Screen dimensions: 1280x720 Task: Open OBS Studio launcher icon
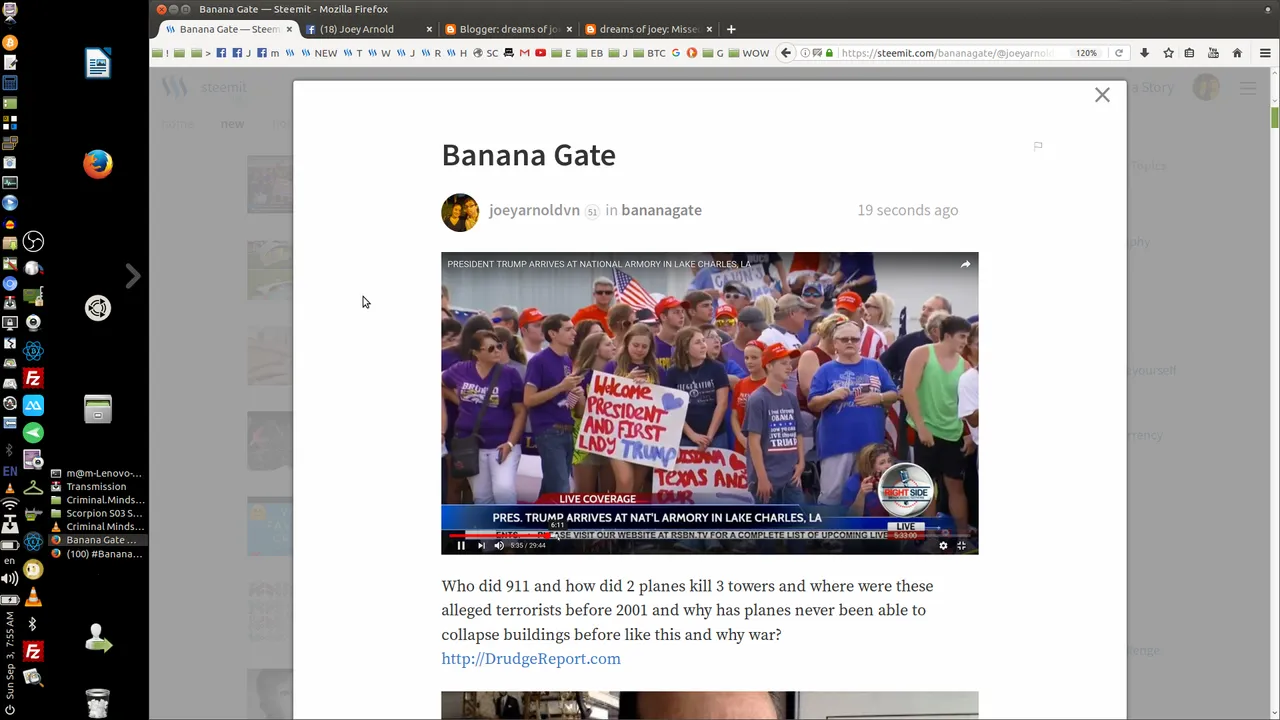pyautogui.click(x=33, y=242)
